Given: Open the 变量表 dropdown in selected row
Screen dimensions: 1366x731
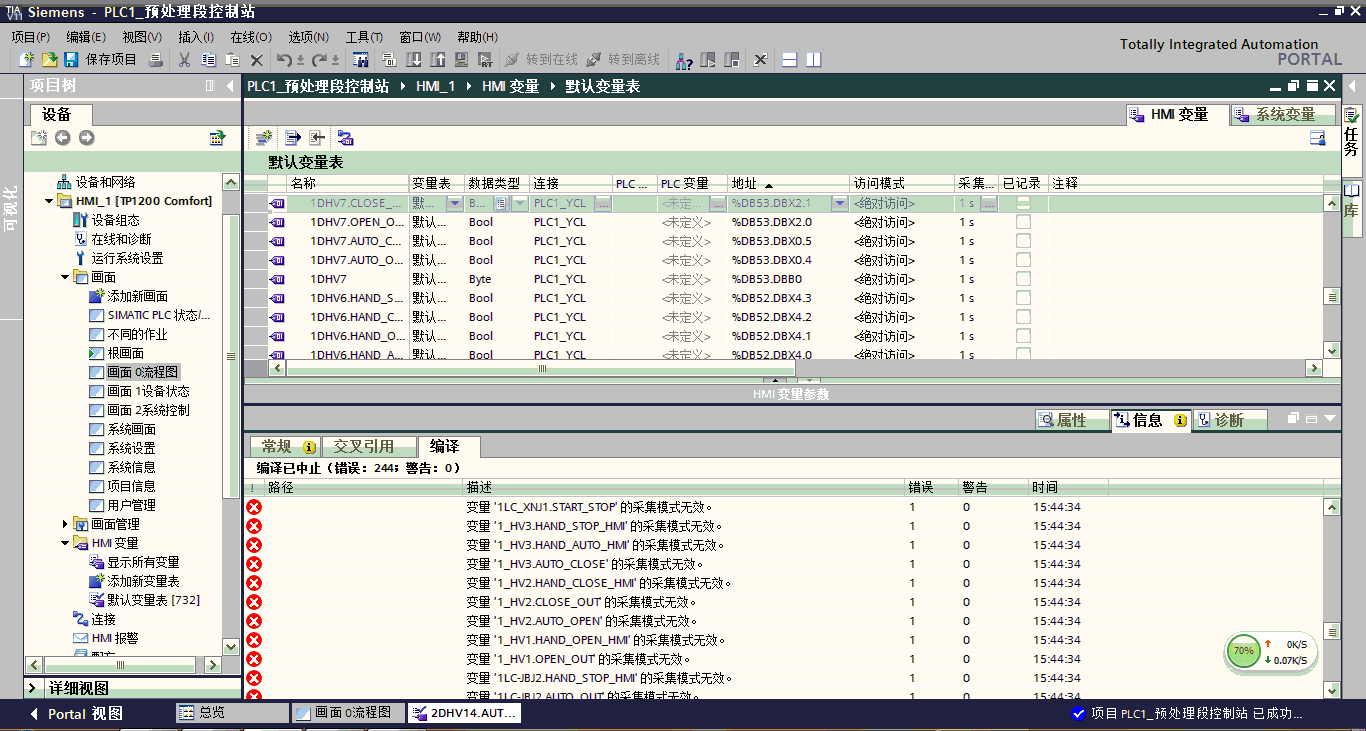Looking at the screenshot, I should (455, 203).
